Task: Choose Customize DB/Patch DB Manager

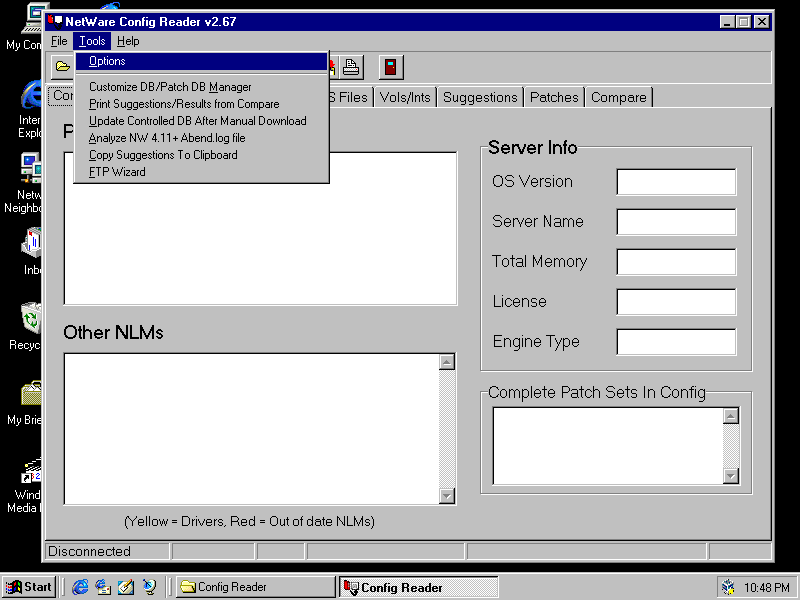Action: (x=202, y=87)
